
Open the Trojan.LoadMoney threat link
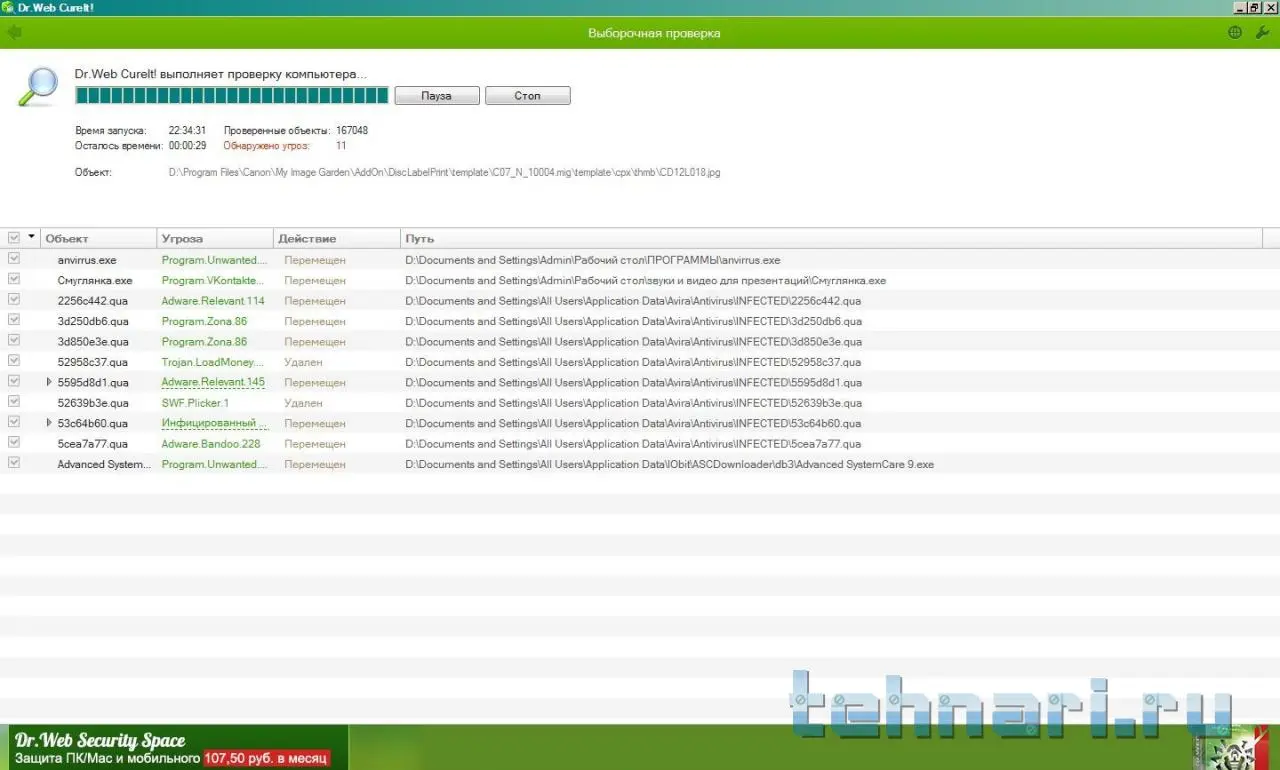pyautogui.click(x=213, y=362)
